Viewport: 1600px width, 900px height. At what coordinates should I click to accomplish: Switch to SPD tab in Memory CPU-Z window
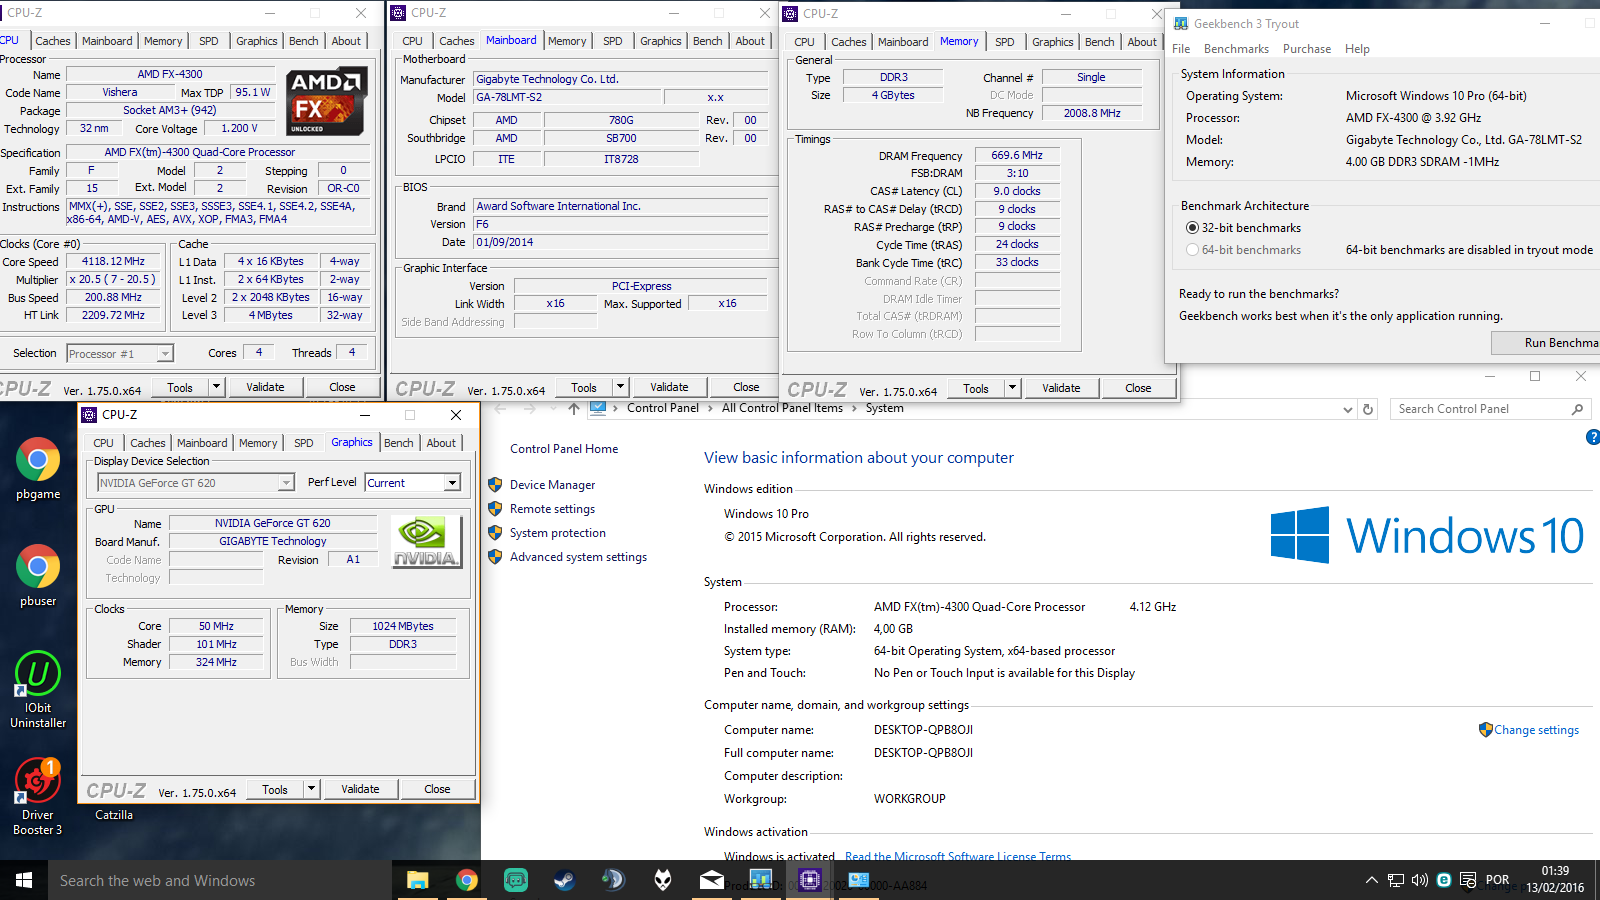coord(1005,42)
